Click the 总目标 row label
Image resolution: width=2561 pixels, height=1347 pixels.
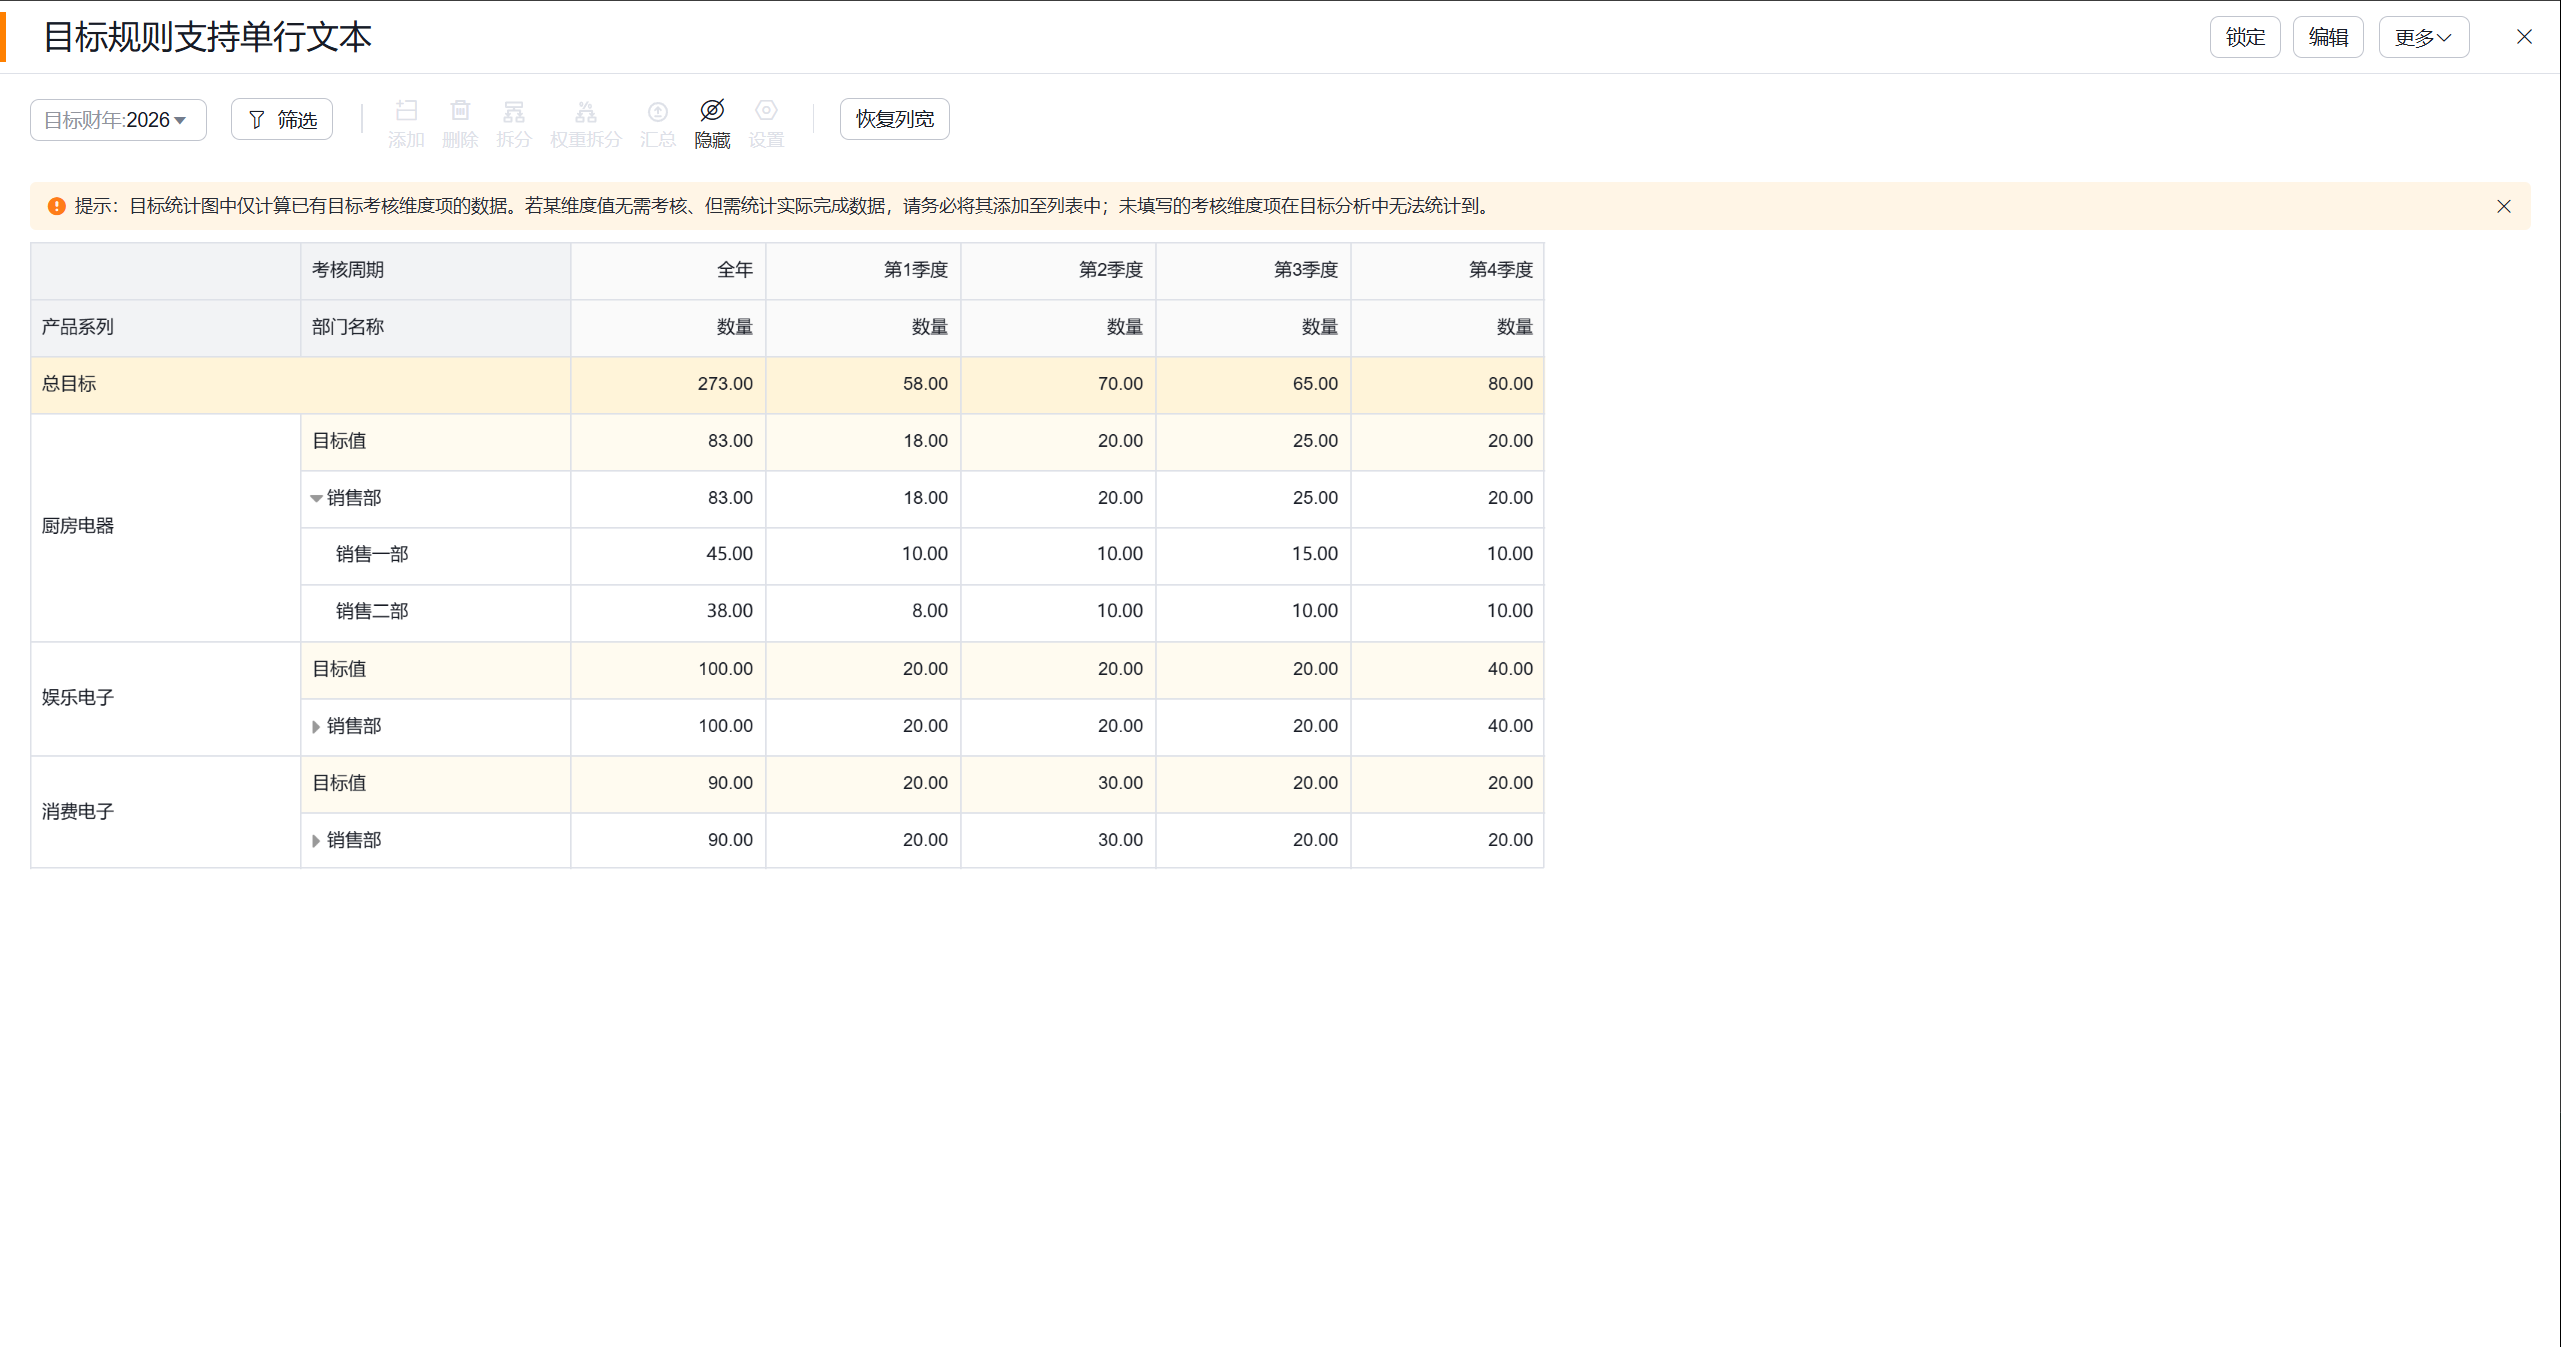tap(69, 384)
